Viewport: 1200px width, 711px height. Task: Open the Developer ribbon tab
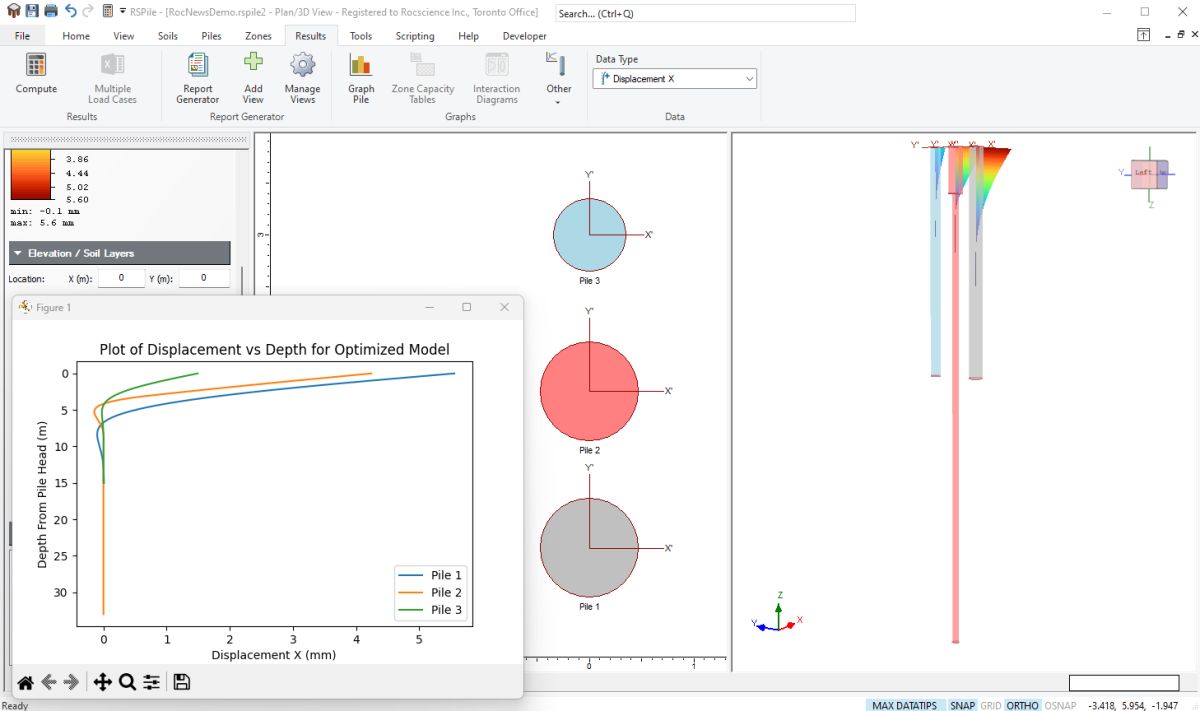[524, 36]
